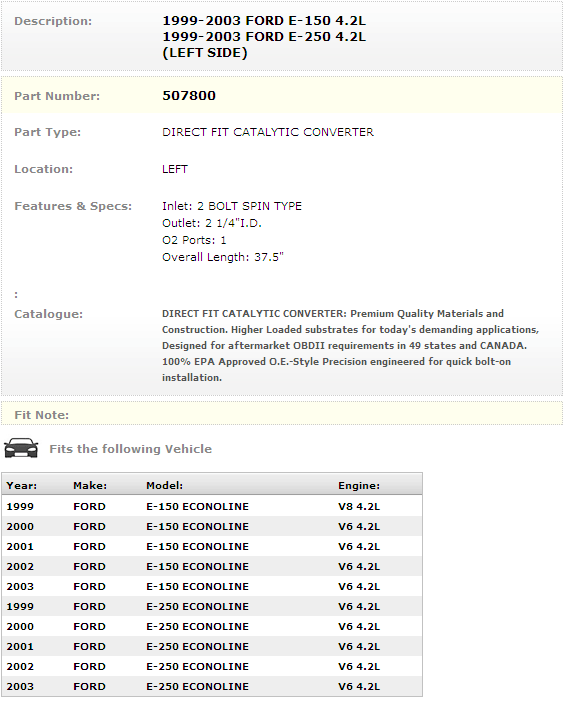Click the DIRECT FIT CATALYTIC CONVERTER part type

(x=267, y=132)
